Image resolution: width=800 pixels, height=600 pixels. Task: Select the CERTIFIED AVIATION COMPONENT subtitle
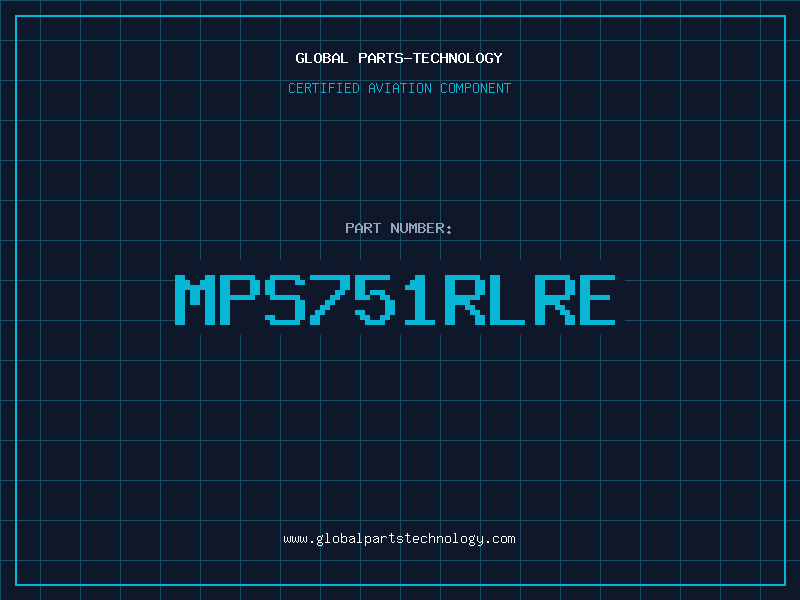click(399, 88)
